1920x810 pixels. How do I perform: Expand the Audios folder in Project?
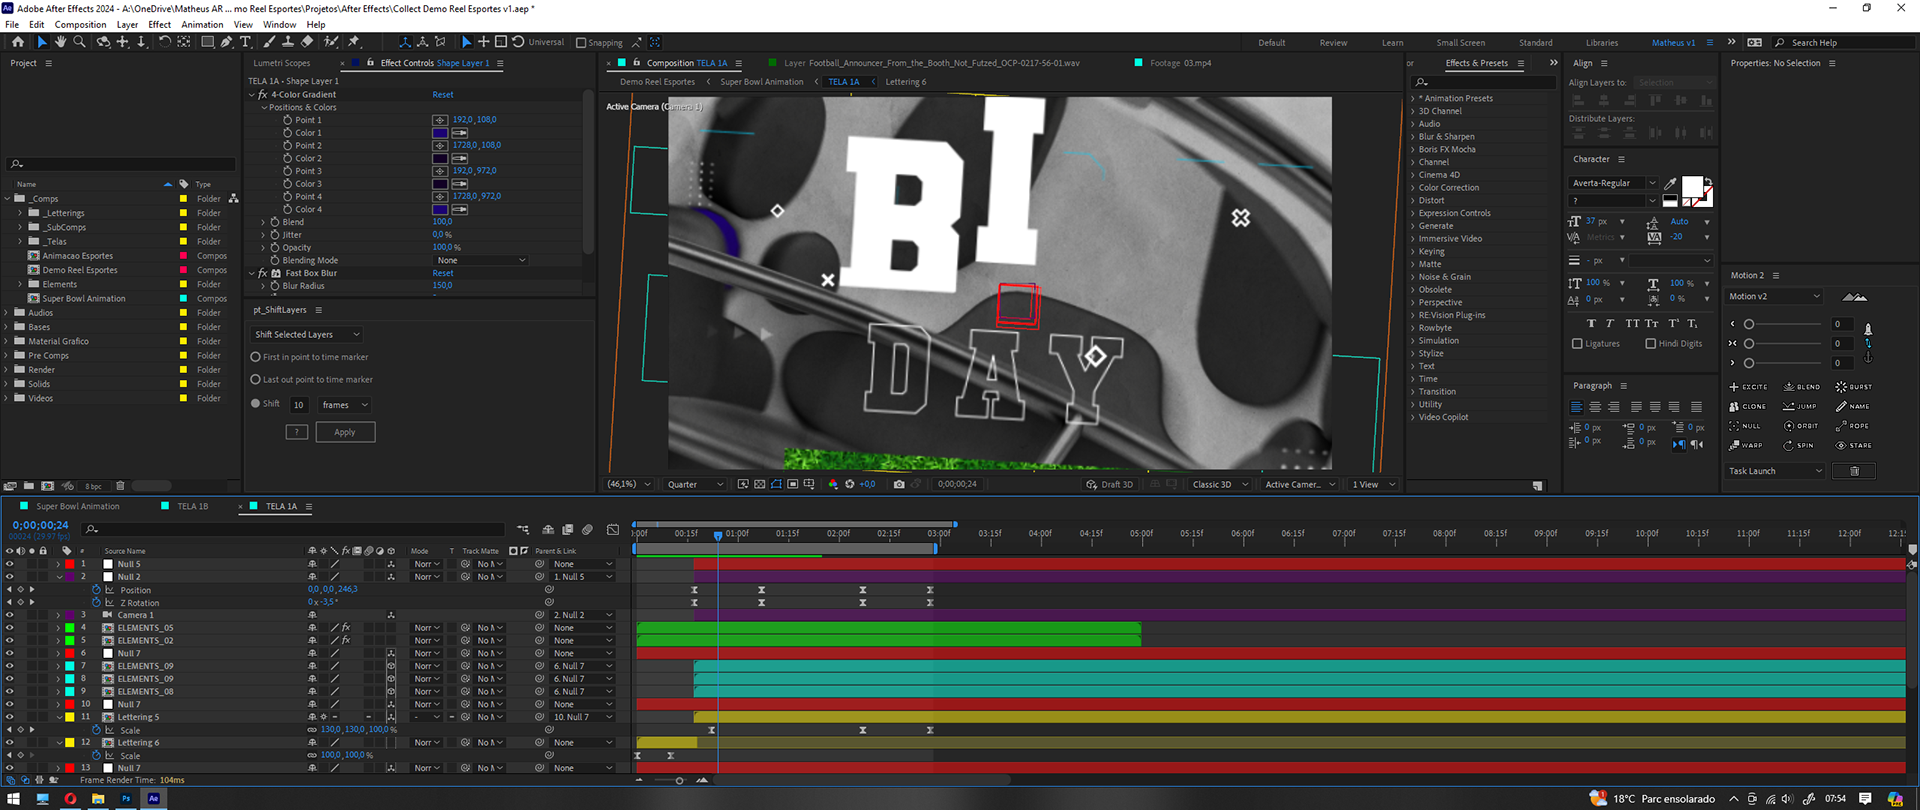[x=7, y=313]
